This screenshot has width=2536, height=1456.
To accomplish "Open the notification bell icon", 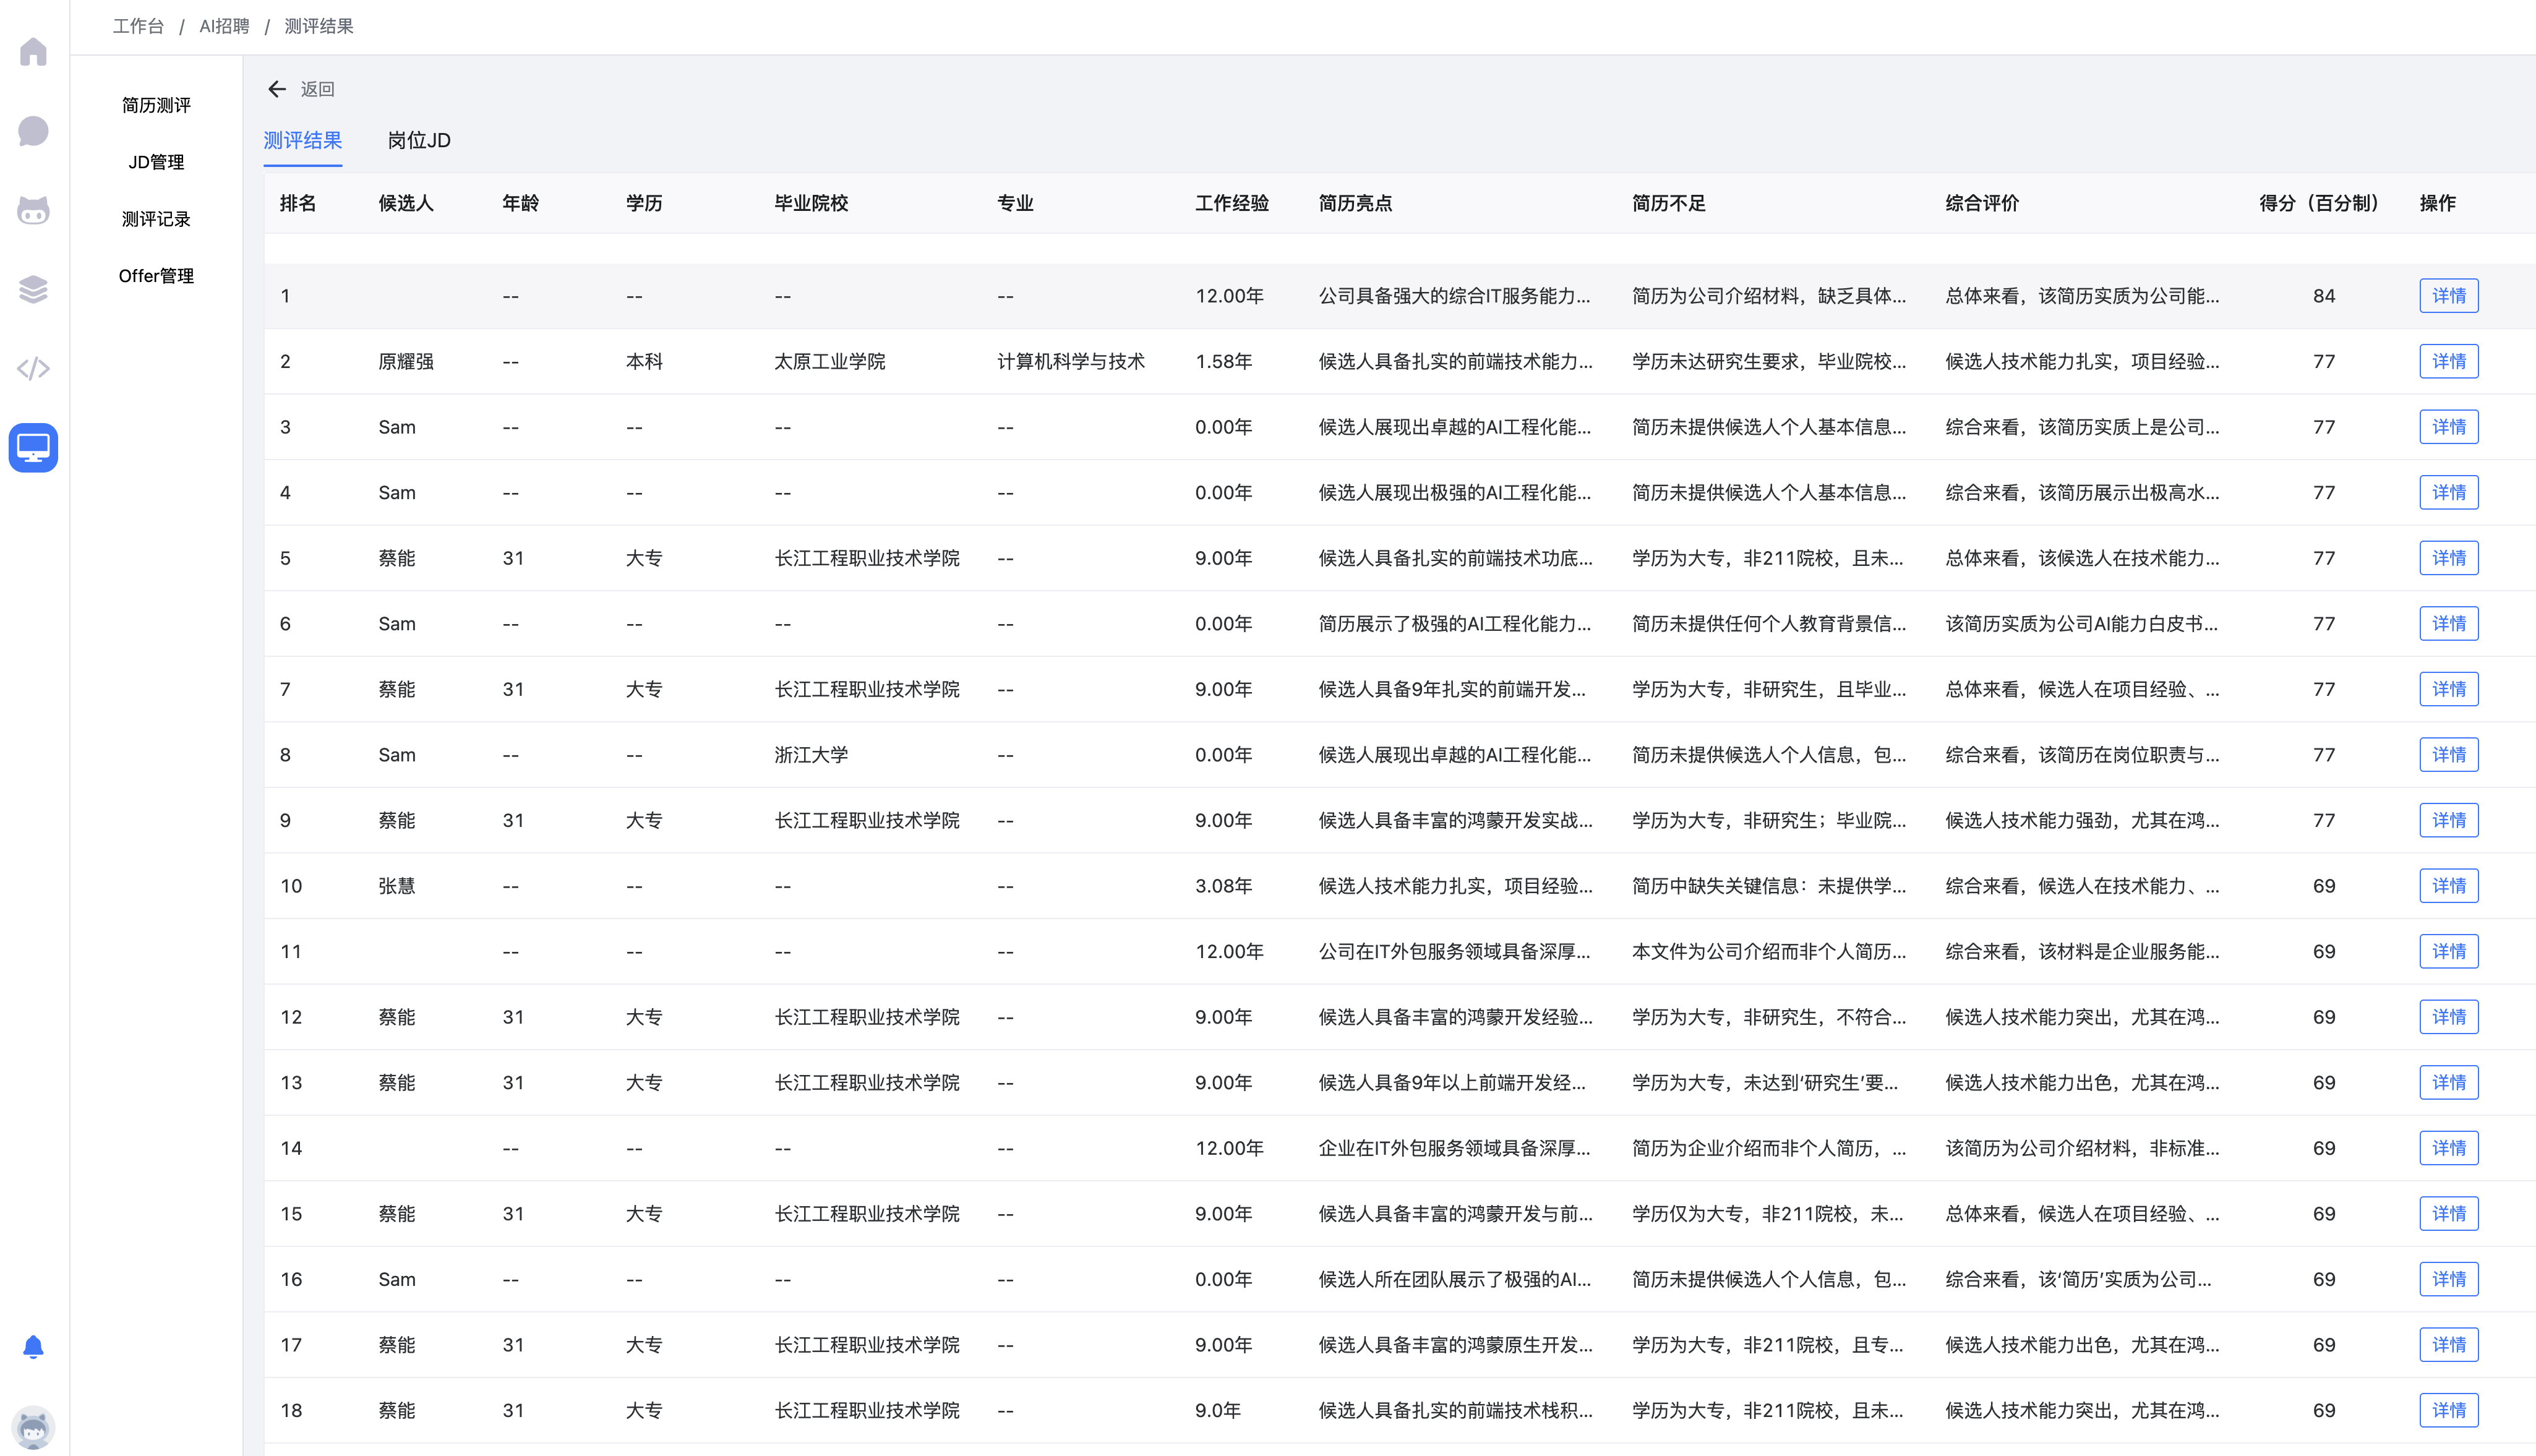I will pos(33,1347).
